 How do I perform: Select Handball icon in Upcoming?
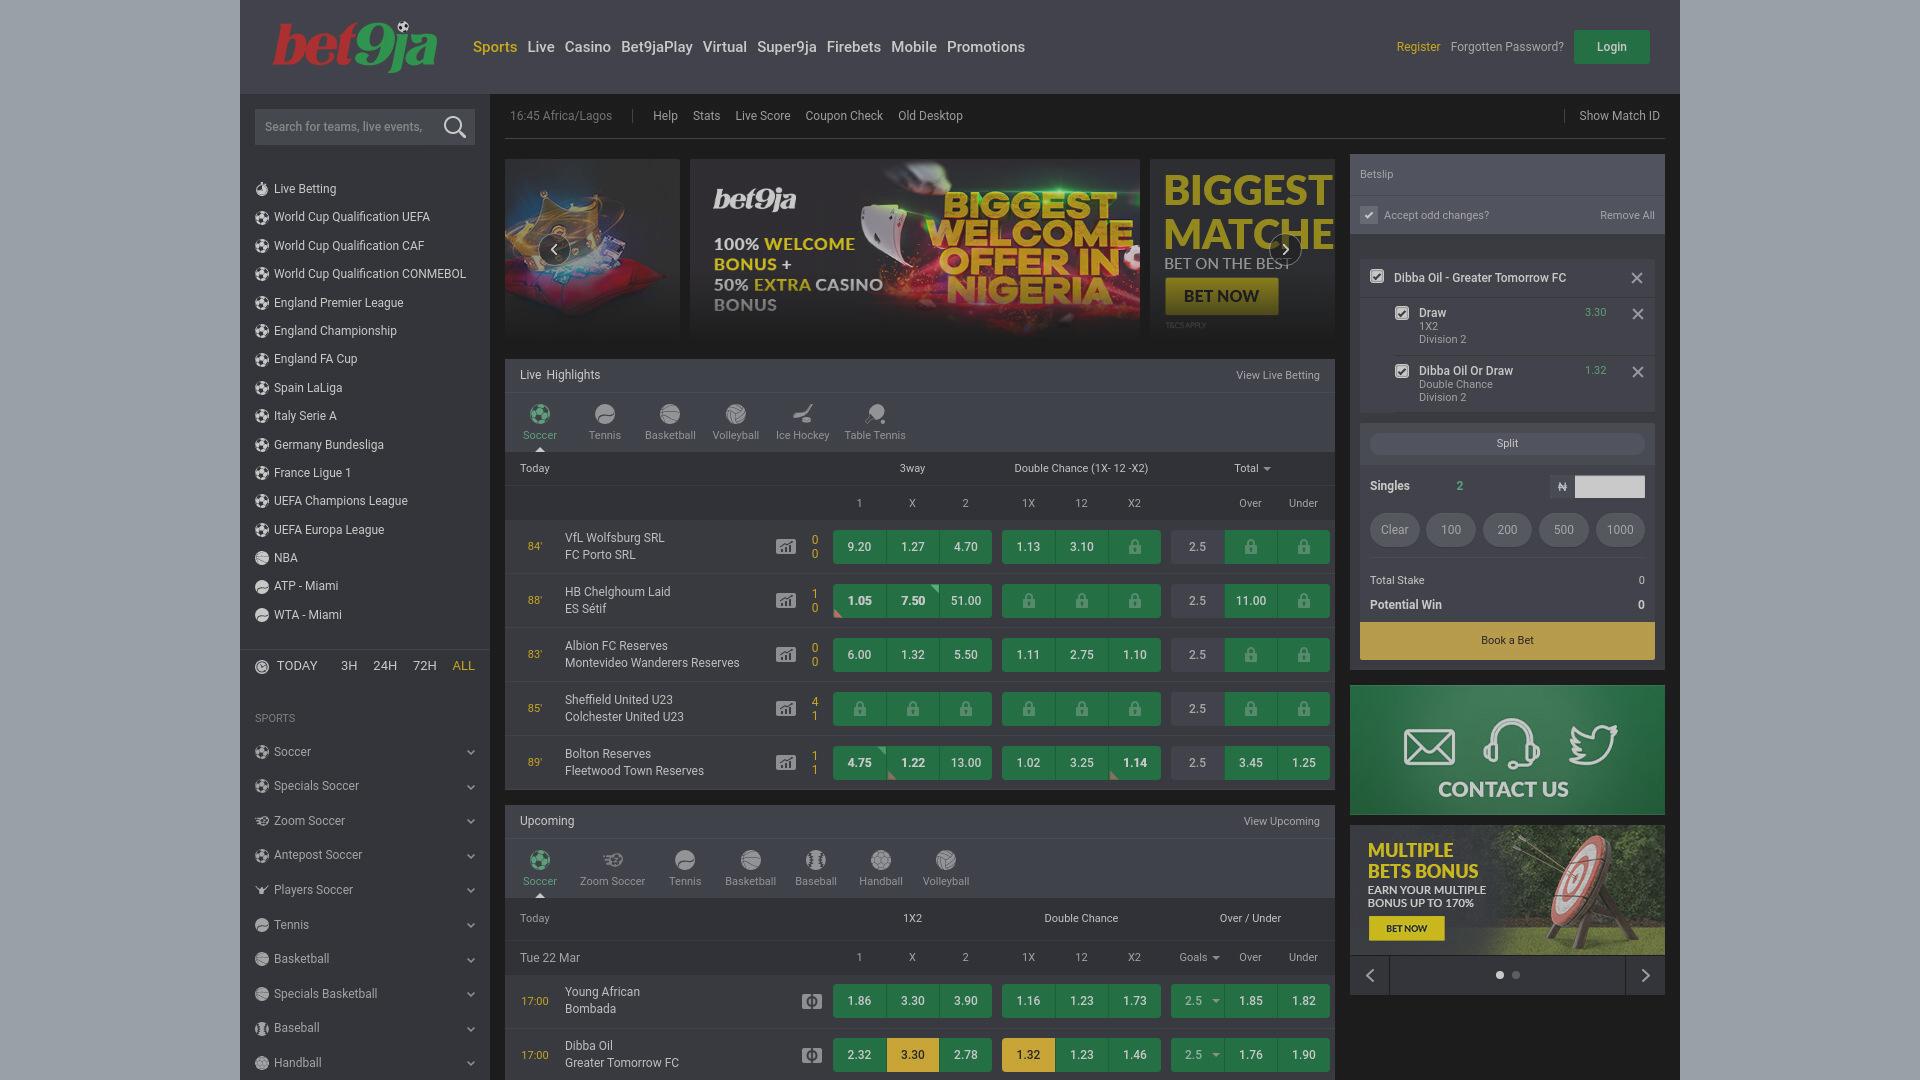click(881, 860)
